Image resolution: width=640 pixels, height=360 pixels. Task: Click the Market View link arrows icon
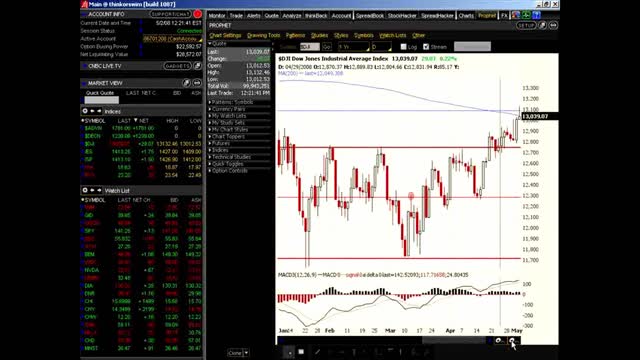(197, 83)
